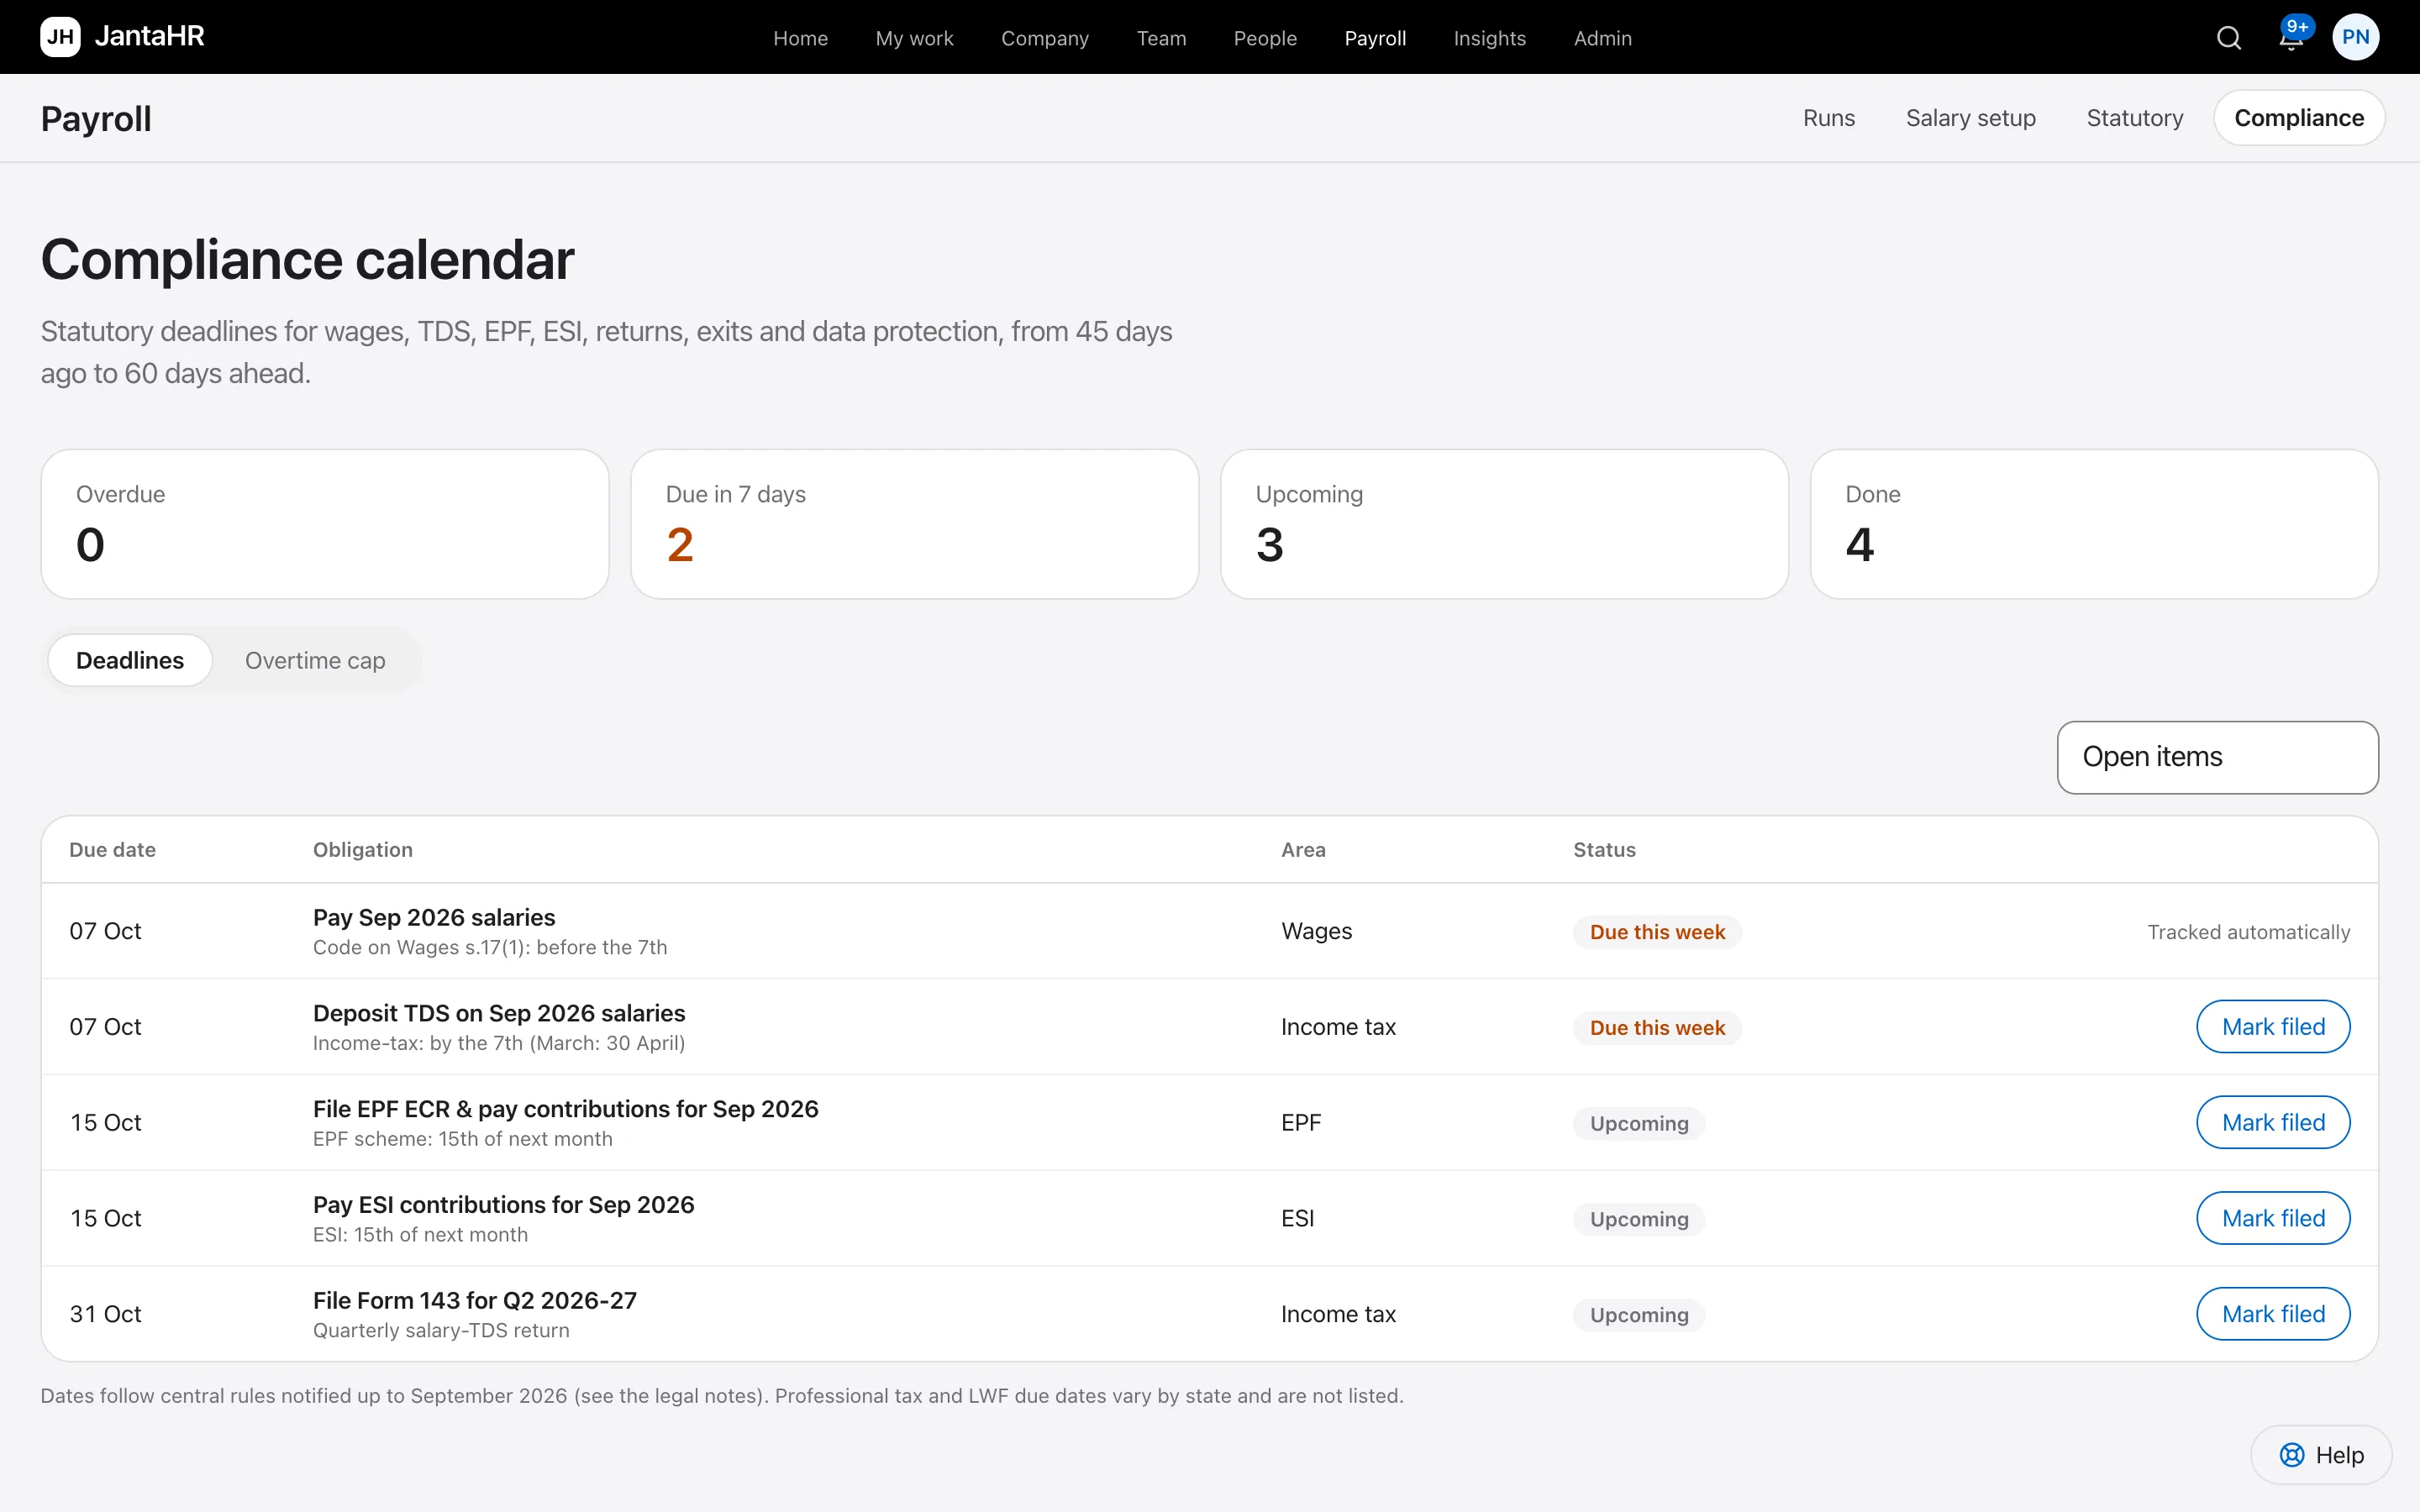The width and height of the screenshot is (2420, 1512).
Task: Click the Pay Sep 2026 salaries obligation
Action: click(x=434, y=917)
